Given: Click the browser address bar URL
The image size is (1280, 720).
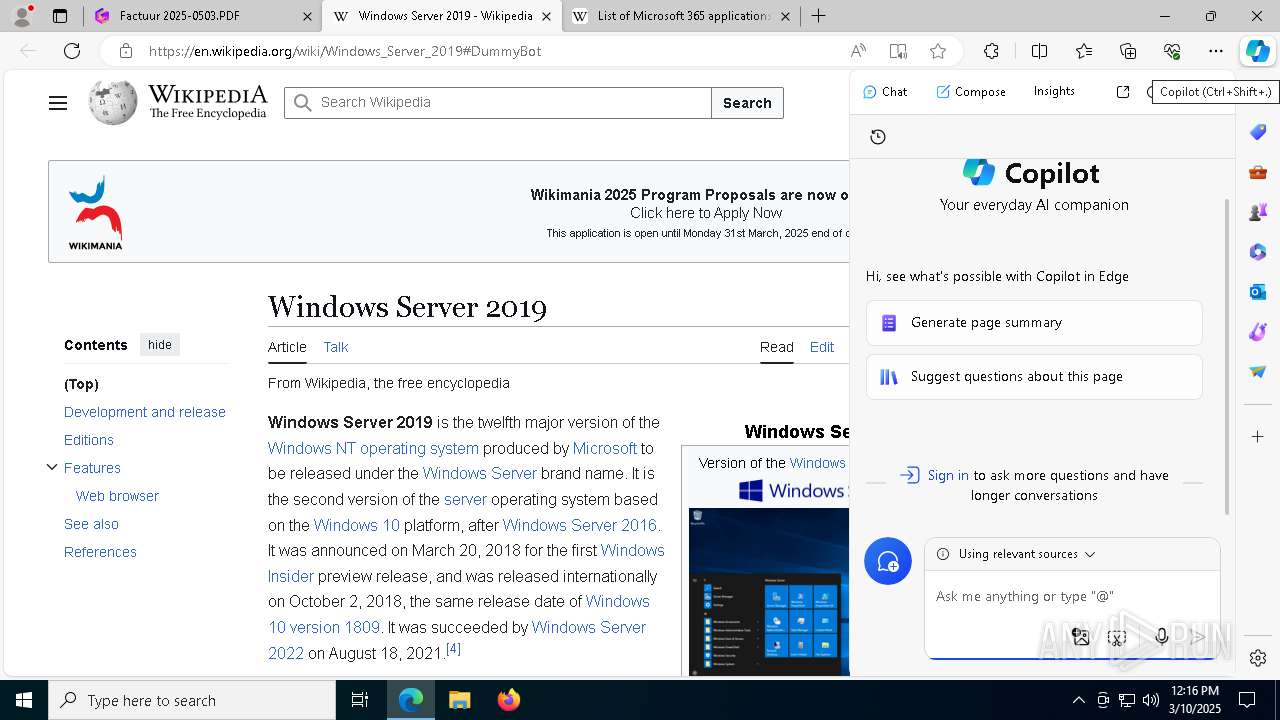Looking at the screenshot, I should pyautogui.click(x=345, y=51).
